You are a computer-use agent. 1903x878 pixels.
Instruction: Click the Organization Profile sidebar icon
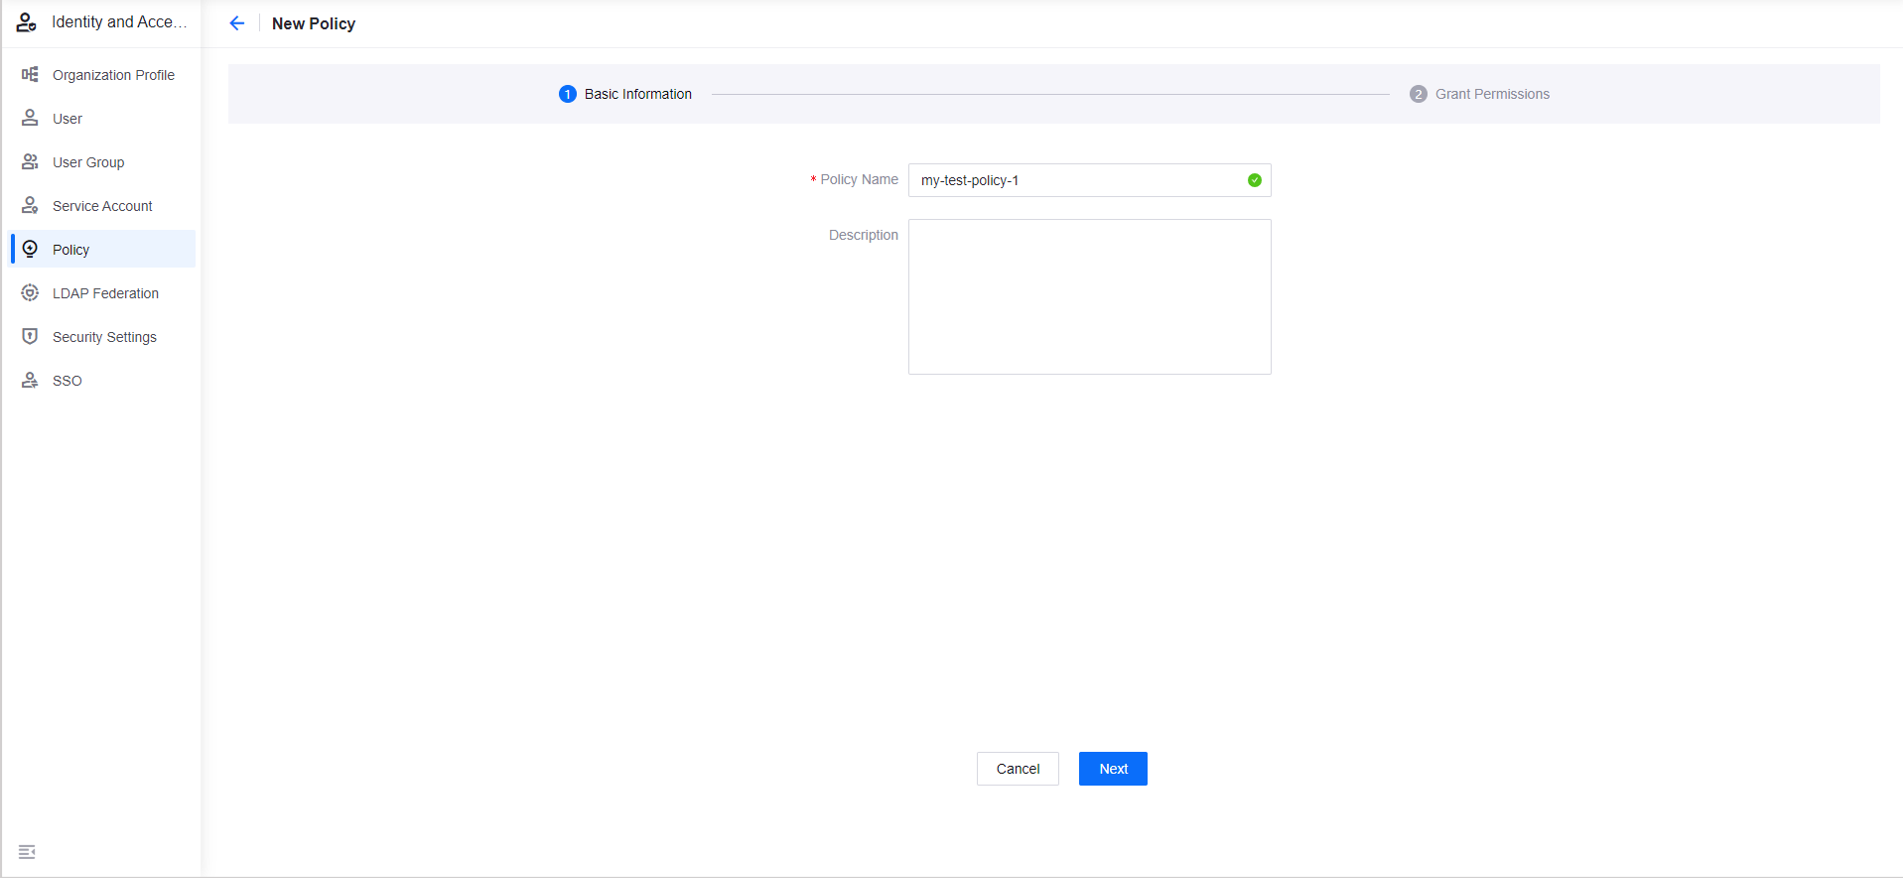coord(30,75)
